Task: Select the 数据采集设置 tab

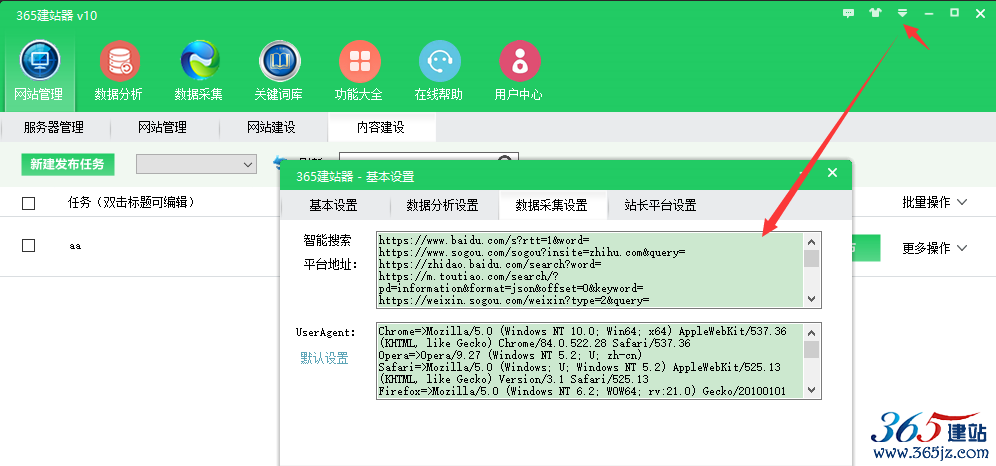Action: click(x=551, y=205)
